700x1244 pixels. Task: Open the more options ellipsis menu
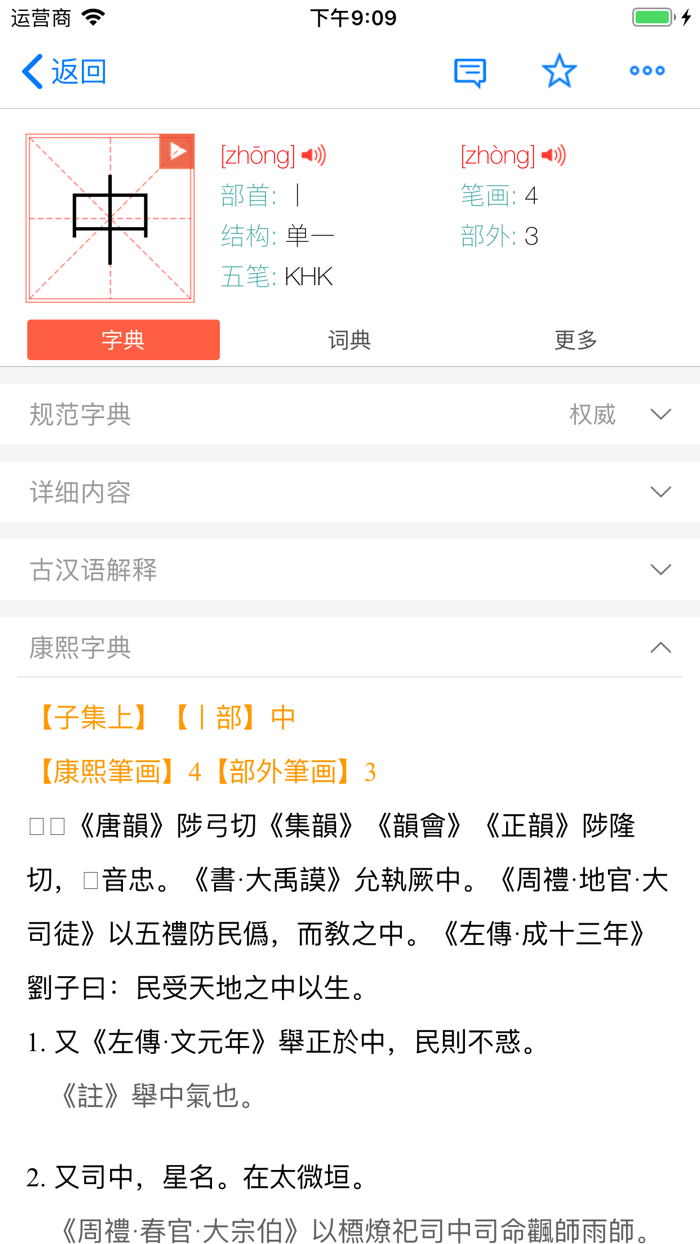click(646, 71)
